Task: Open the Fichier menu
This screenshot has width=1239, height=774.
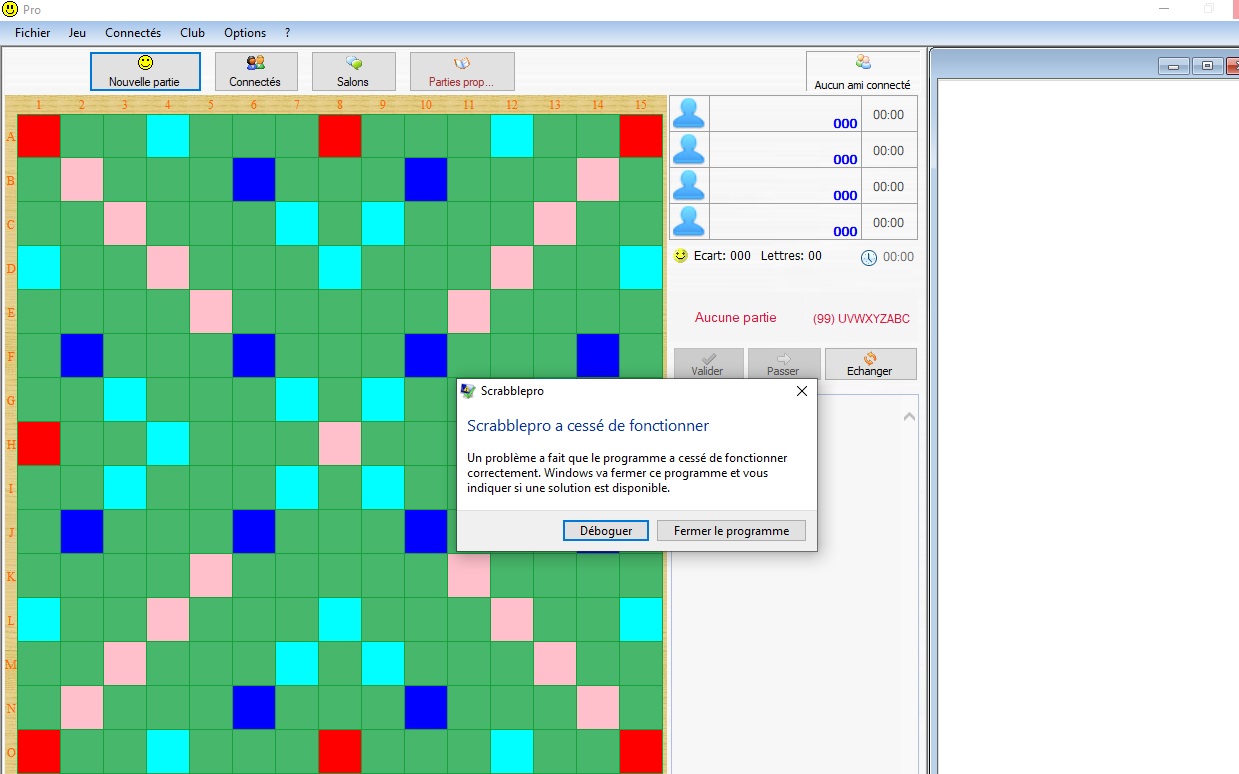Action: pyautogui.click(x=33, y=33)
